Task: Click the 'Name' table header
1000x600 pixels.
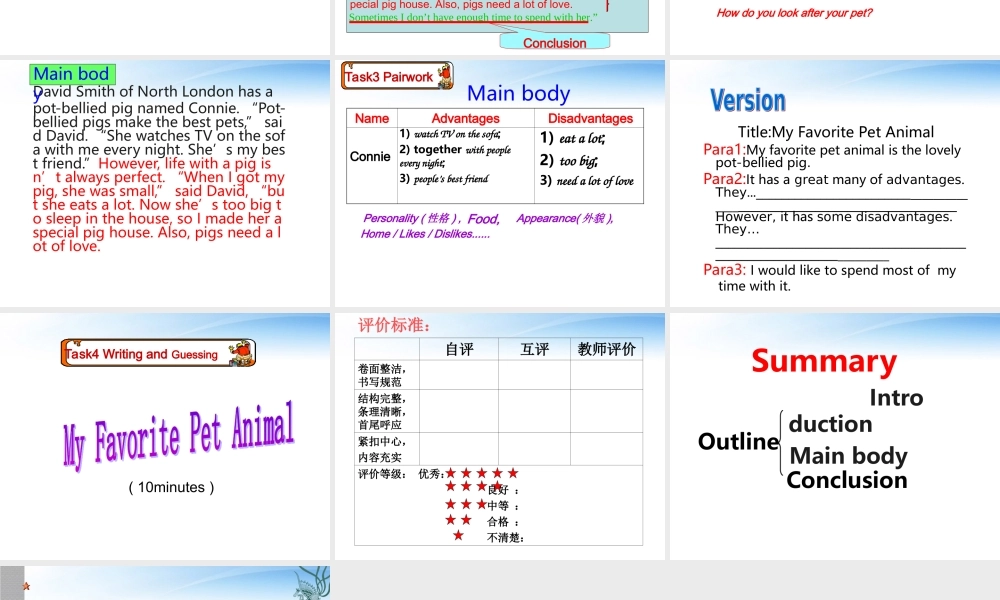Action: [372, 119]
